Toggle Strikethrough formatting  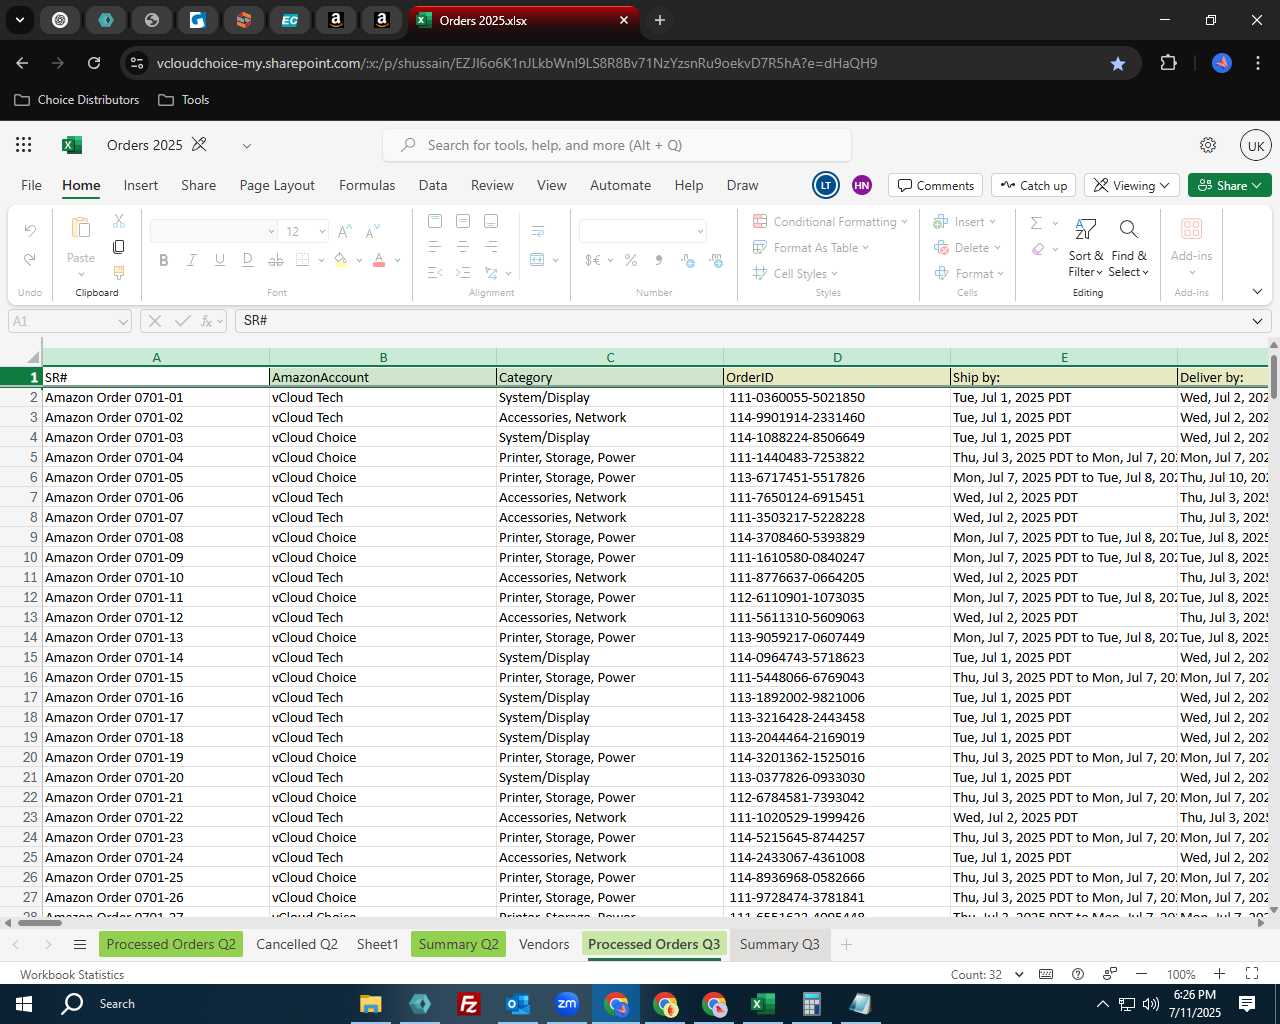tap(276, 260)
